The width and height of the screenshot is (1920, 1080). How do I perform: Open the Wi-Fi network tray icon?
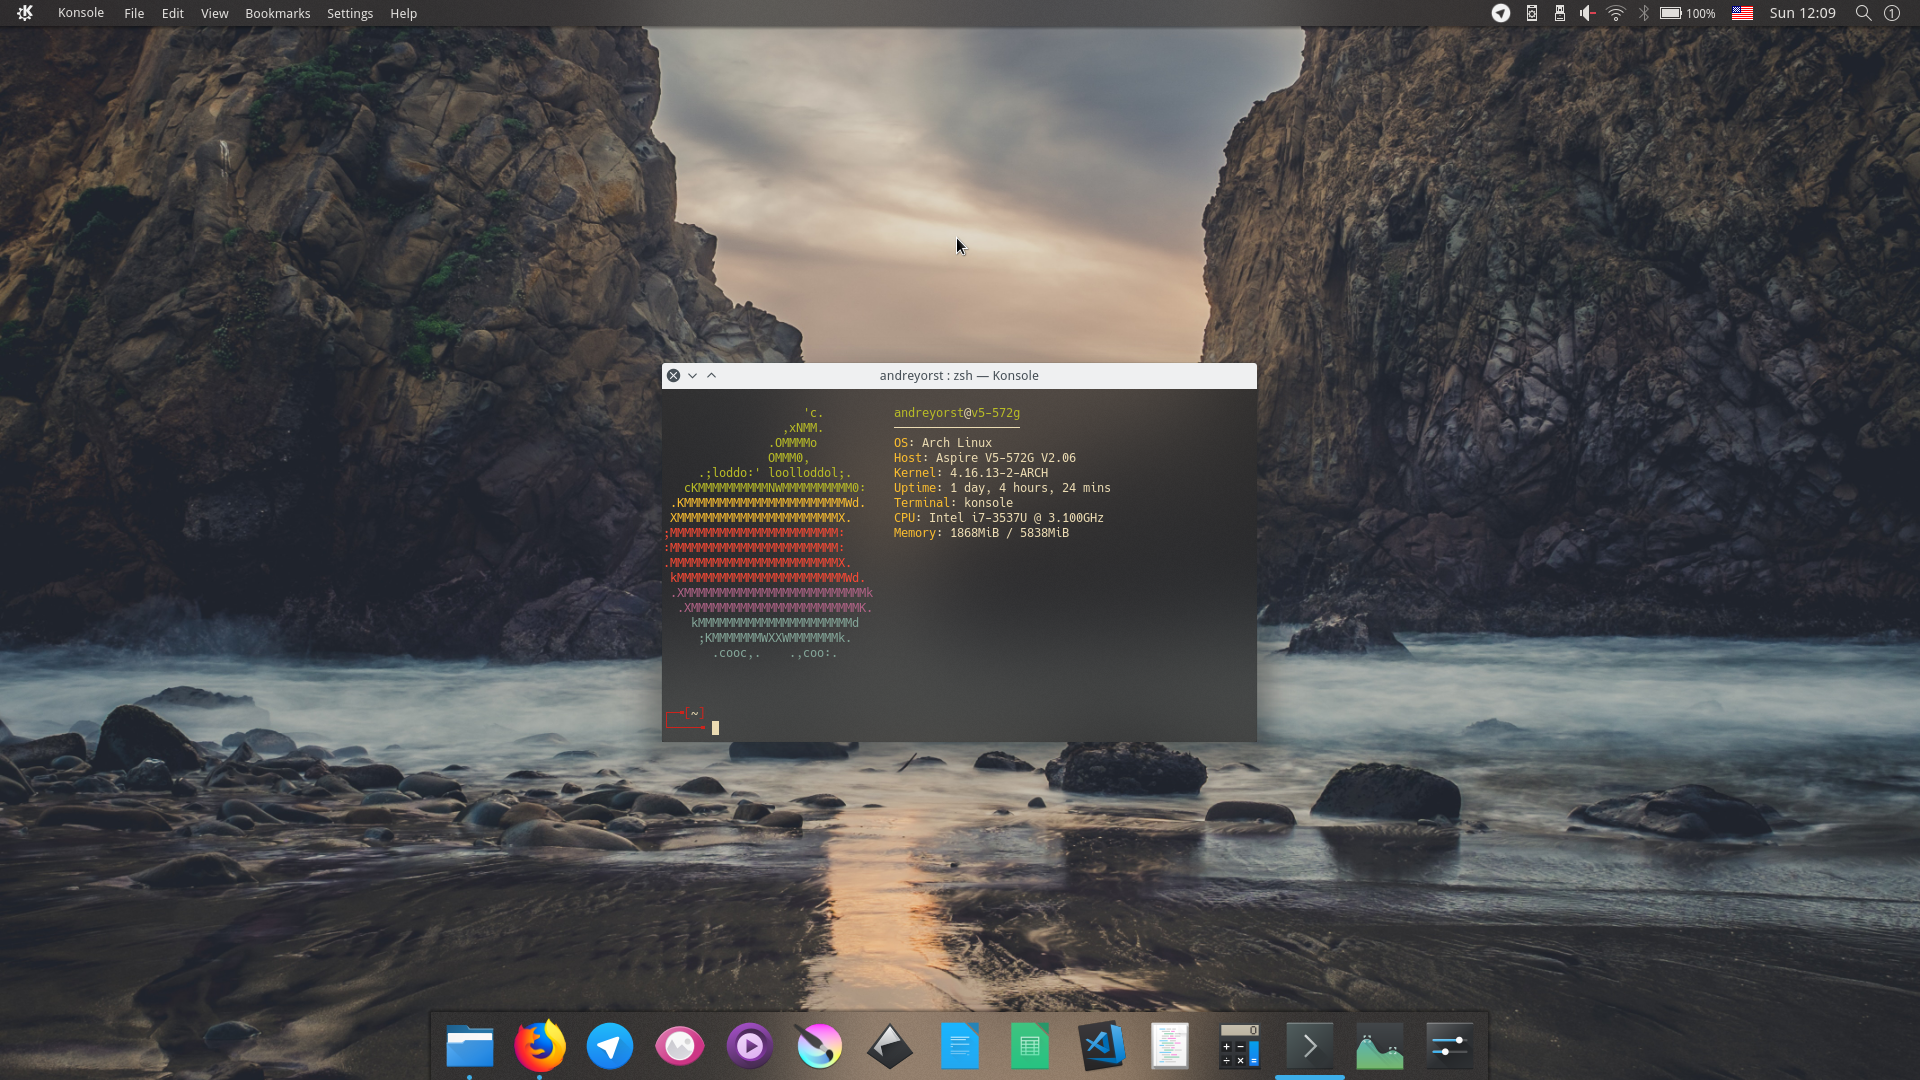(x=1615, y=13)
